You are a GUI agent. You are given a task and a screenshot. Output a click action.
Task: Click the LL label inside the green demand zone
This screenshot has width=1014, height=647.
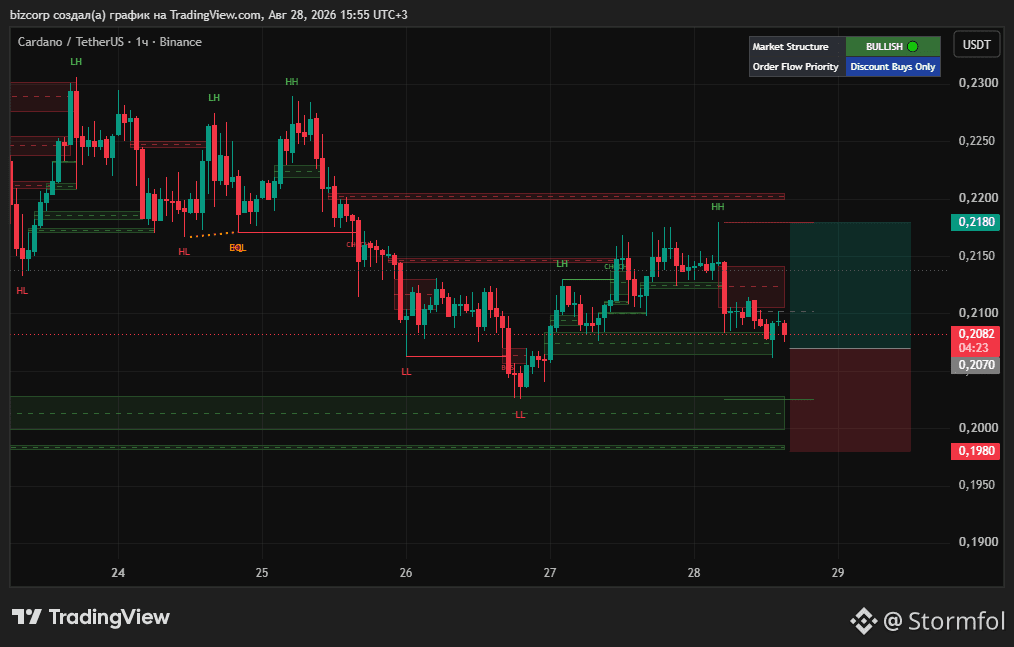[x=521, y=415]
